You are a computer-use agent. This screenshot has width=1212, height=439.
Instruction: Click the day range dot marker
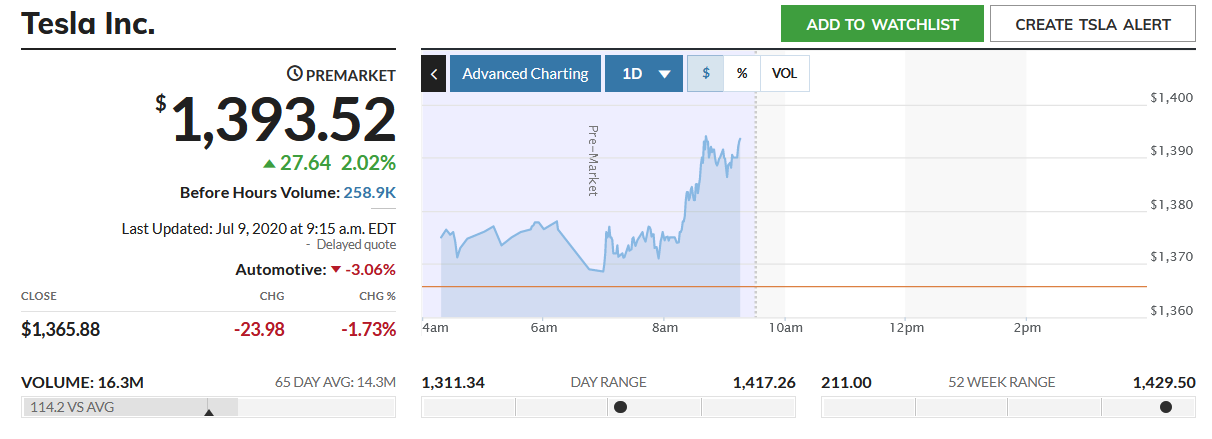tap(620, 407)
